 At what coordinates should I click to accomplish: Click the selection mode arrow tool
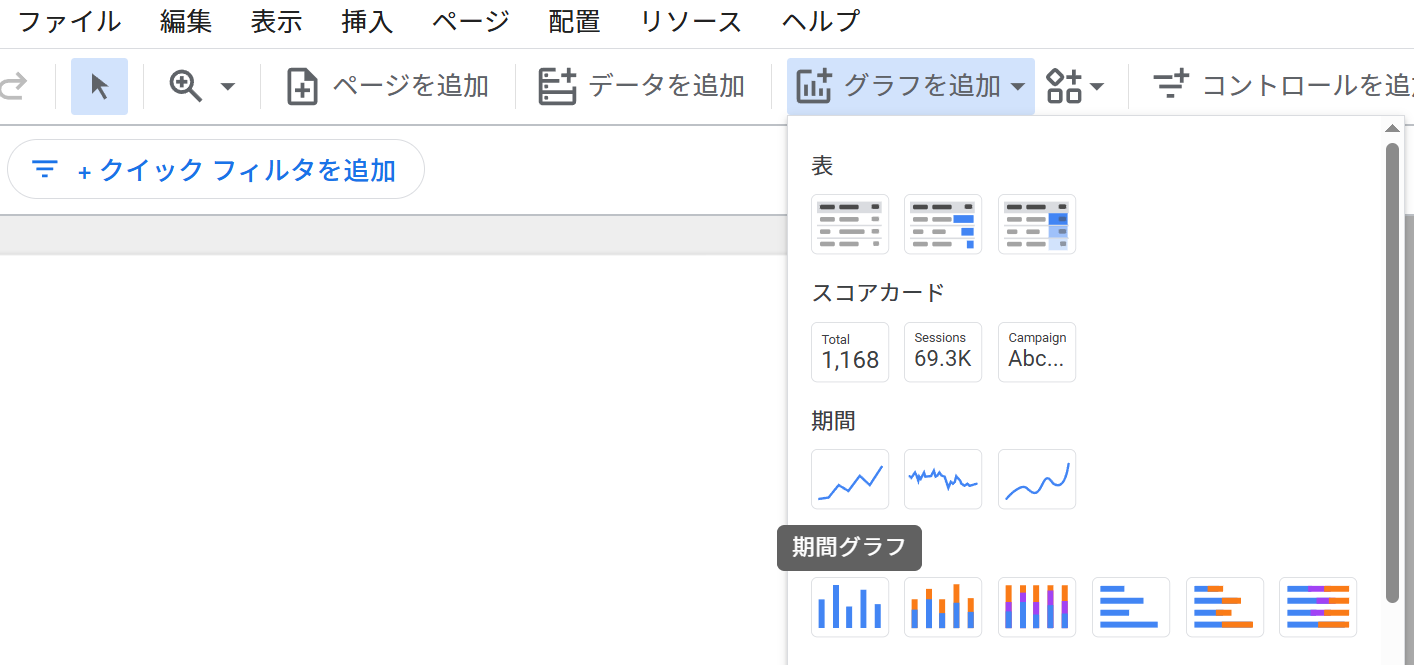click(99, 87)
